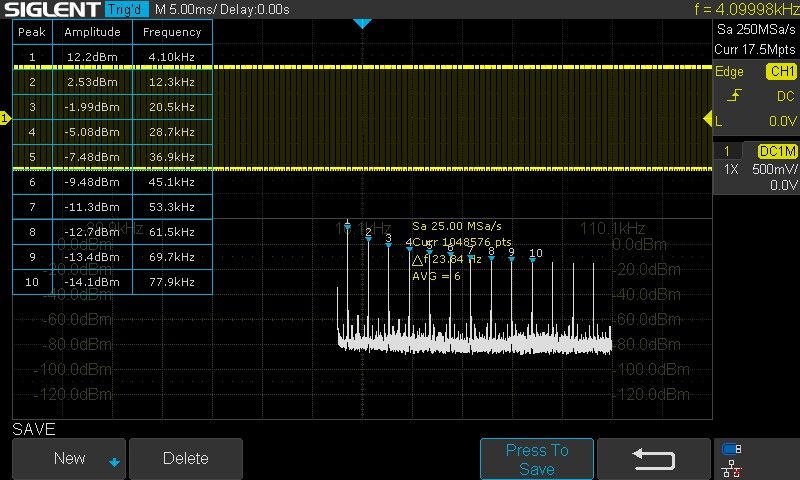Click the 110.1kHz FFT span label

[x=612, y=228]
